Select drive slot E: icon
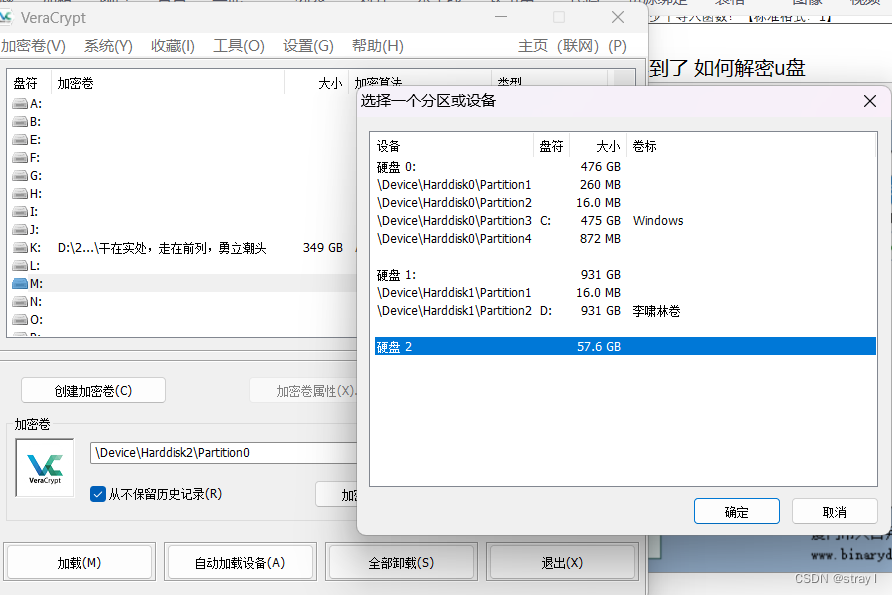Viewport: 892px width, 595px height. coord(20,140)
